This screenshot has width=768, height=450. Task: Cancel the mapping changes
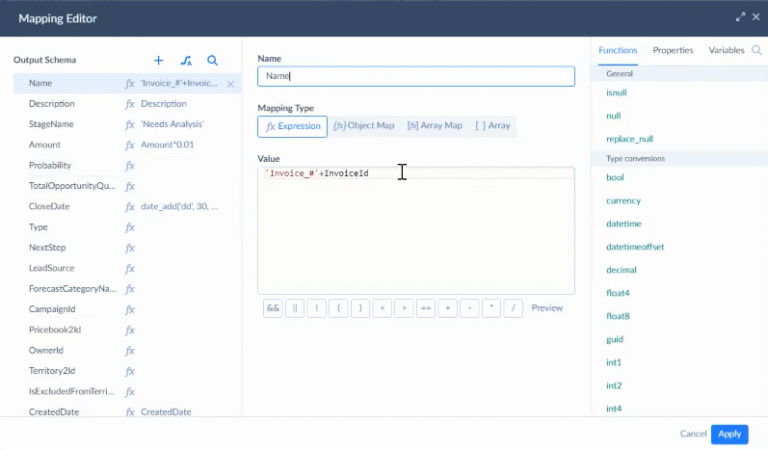click(693, 434)
